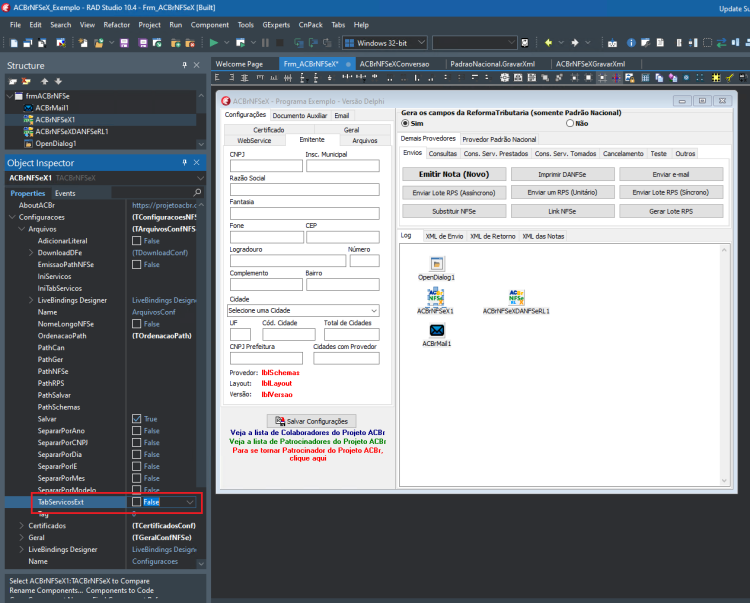This screenshot has width=750, height=603.
Task: Click the blue info circle toolbar icon
Action: [631, 43]
